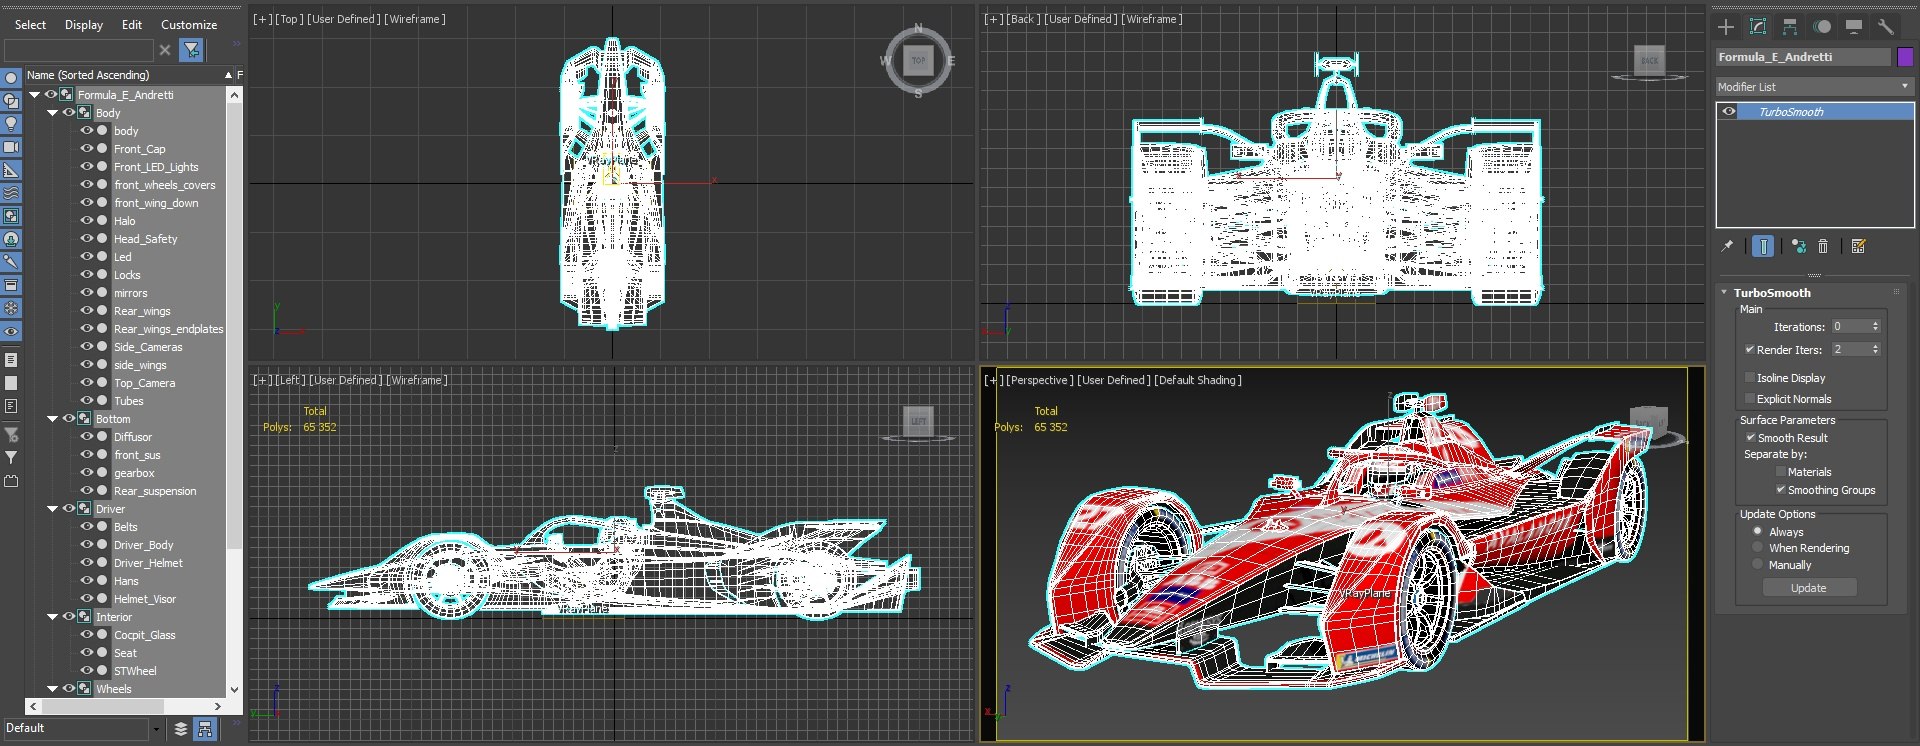The image size is (1920, 746).
Task: Collapse the Interior group node
Action: pos(52,617)
